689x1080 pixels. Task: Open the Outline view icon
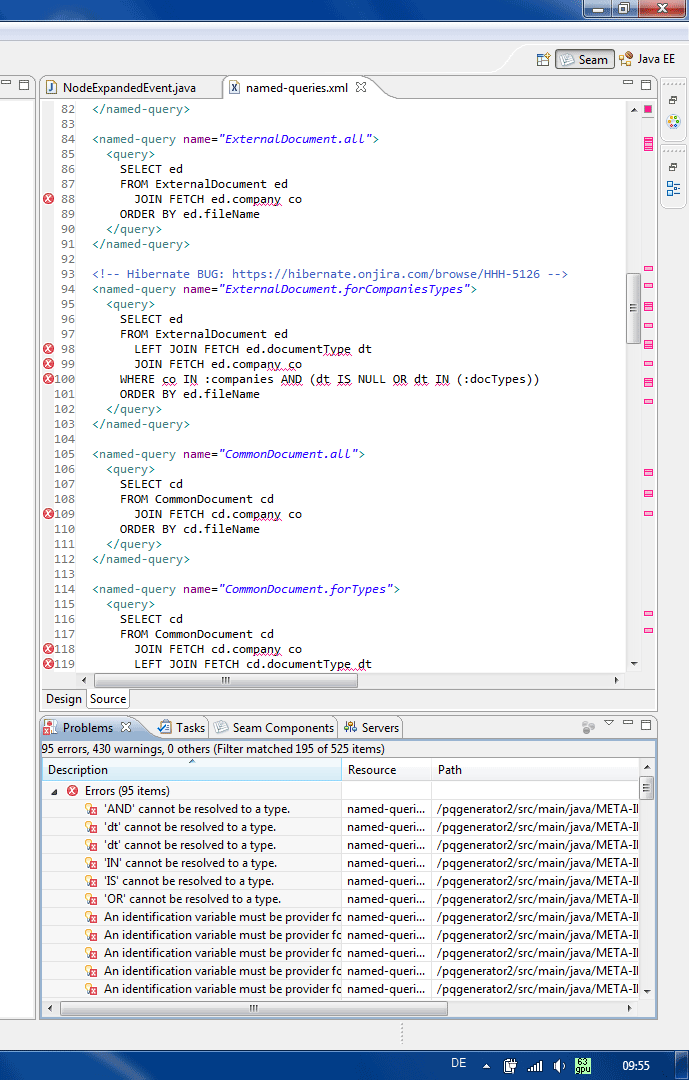coord(673,187)
